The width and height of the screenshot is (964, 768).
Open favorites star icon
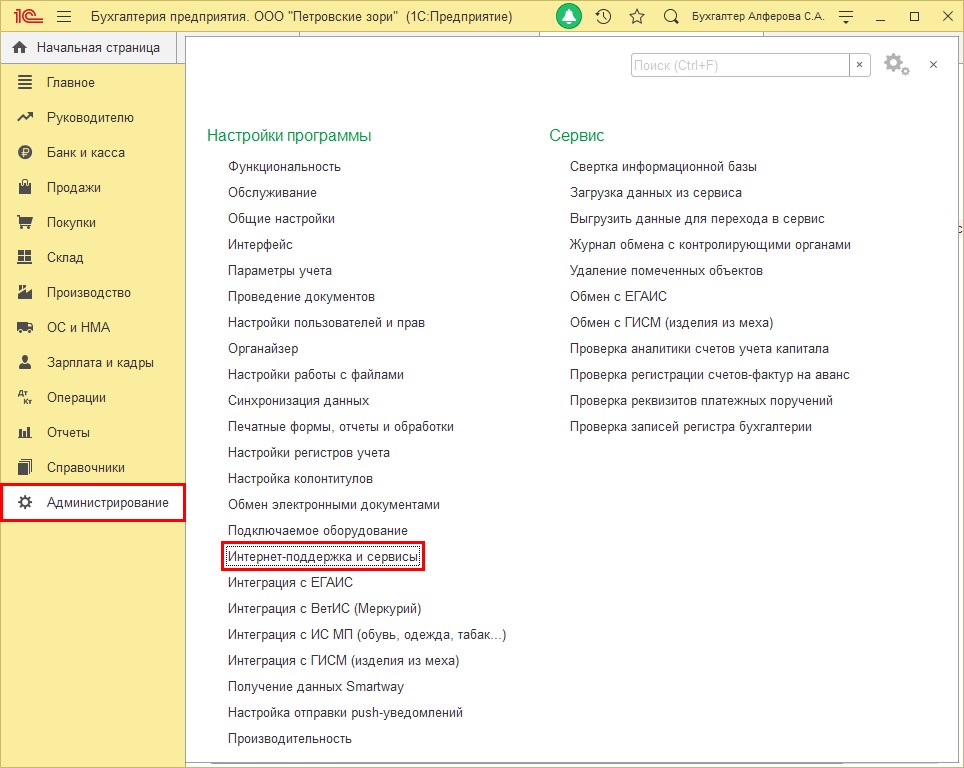(x=637, y=17)
